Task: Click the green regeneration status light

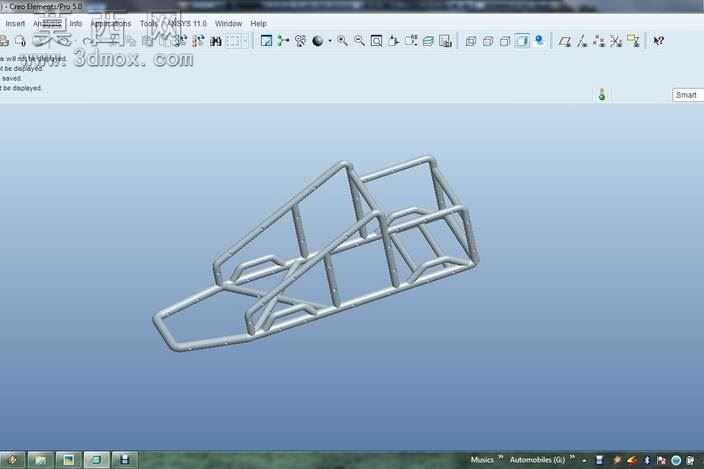Action: pos(602,95)
